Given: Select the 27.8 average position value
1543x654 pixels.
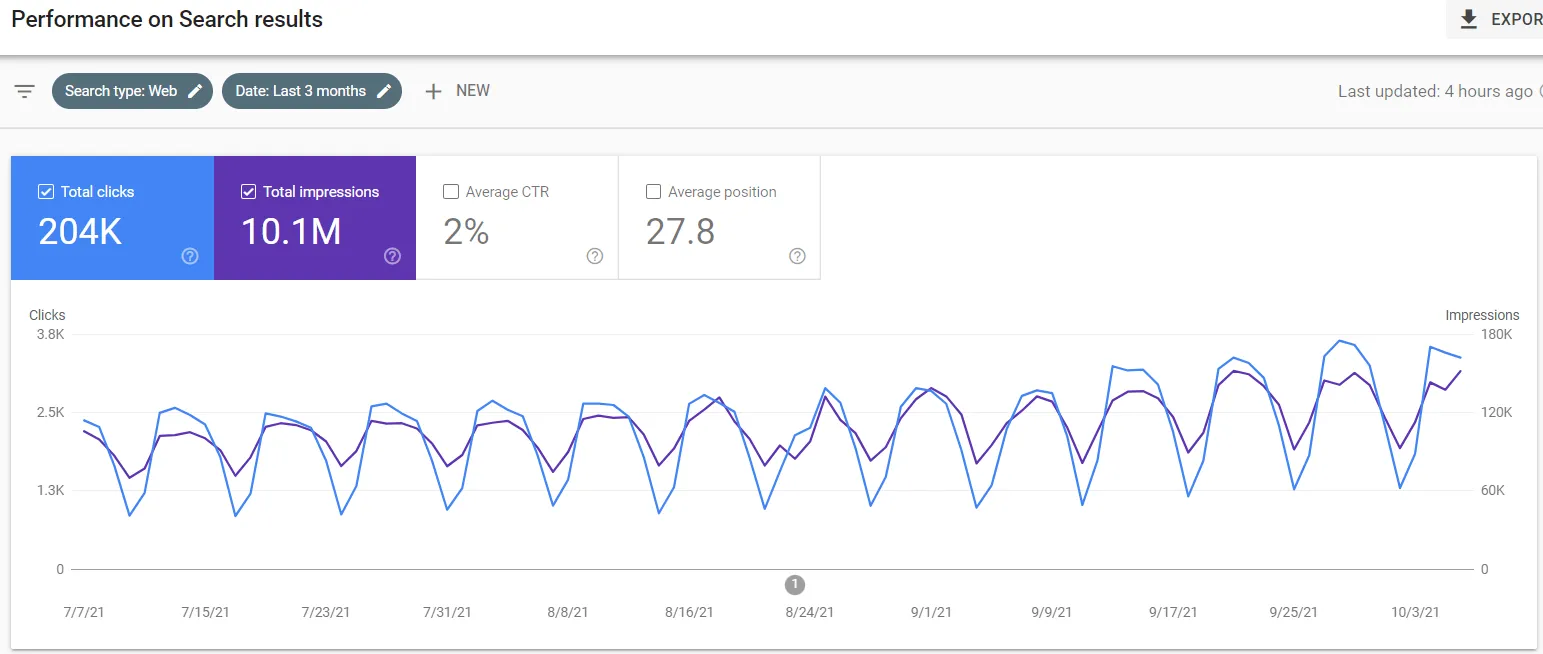Looking at the screenshot, I should click(x=680, y=232).
